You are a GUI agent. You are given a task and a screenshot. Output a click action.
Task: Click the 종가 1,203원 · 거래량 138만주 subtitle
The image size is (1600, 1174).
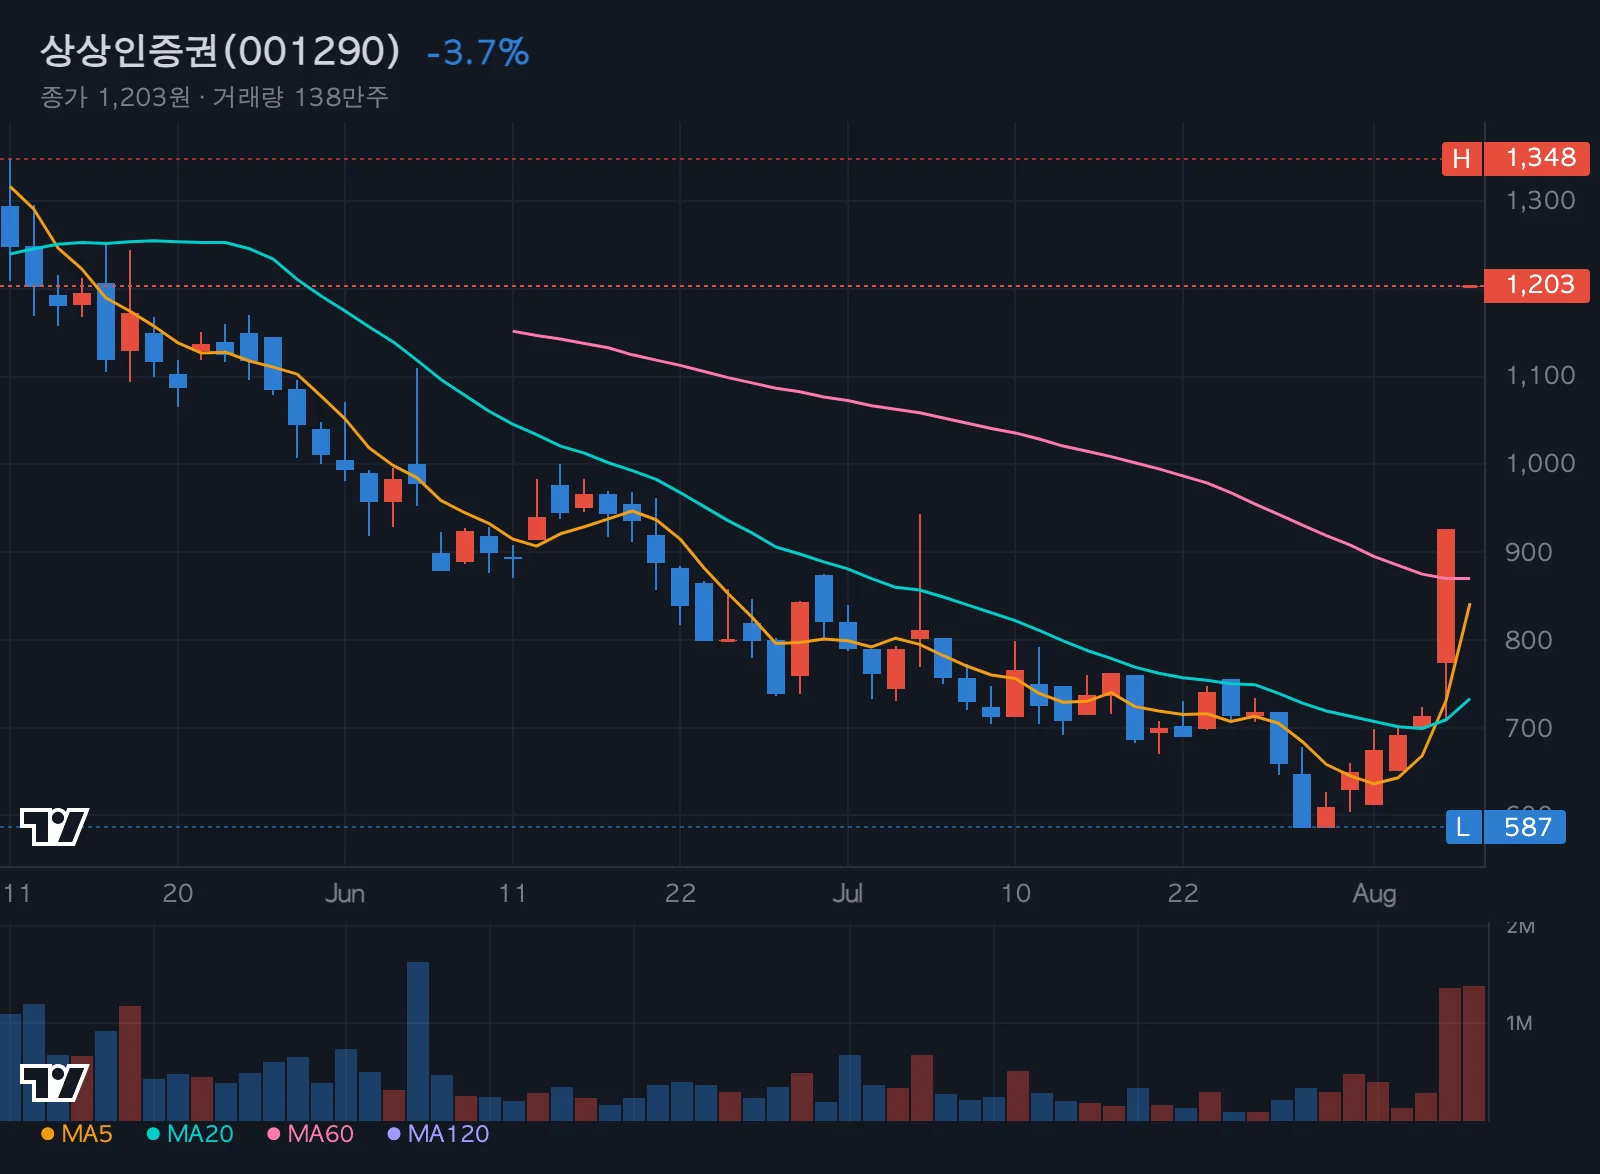214,97
